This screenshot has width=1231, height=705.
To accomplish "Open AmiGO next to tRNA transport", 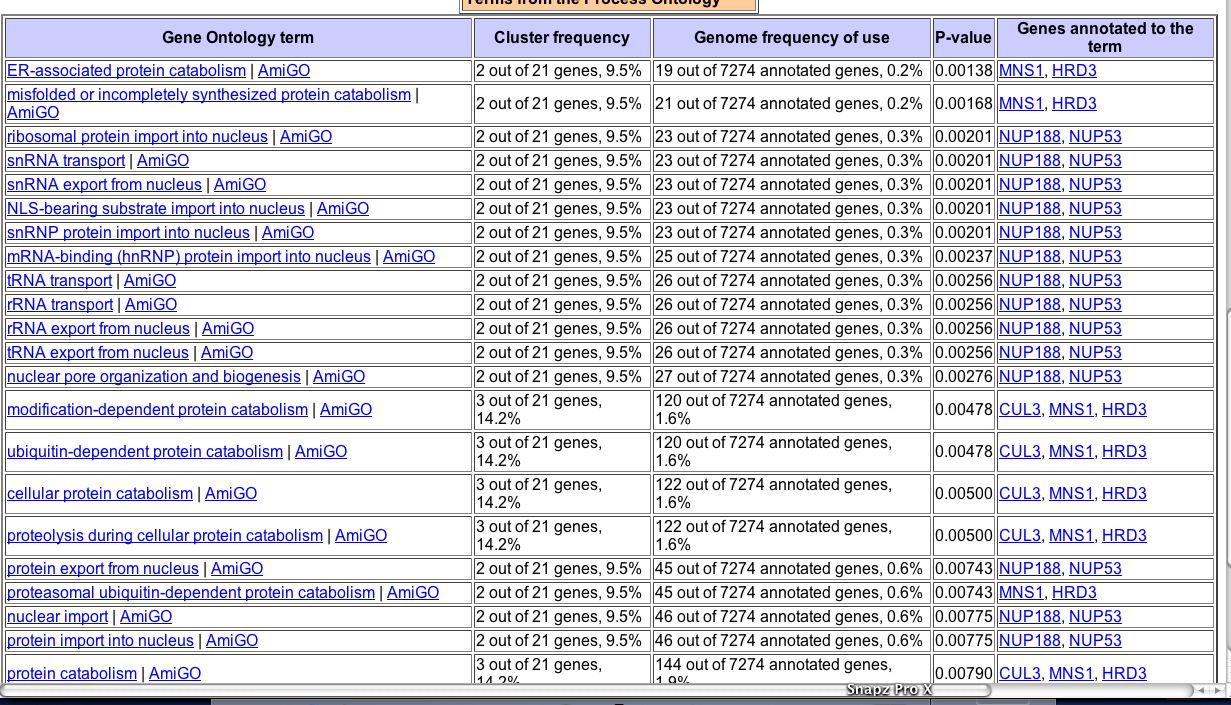I will point(150,281).
